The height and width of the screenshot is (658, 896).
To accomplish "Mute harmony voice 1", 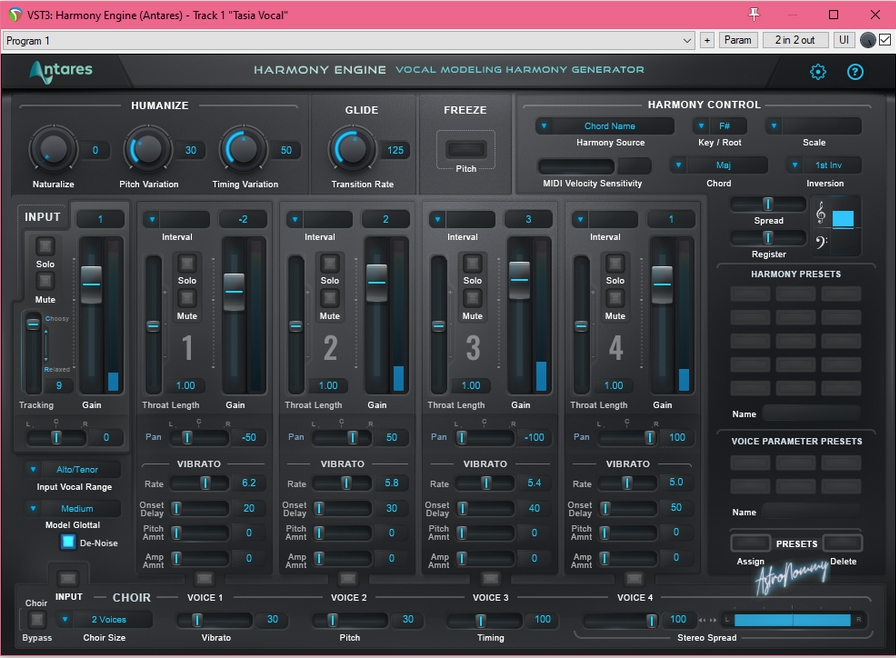I will pos(187,298).
